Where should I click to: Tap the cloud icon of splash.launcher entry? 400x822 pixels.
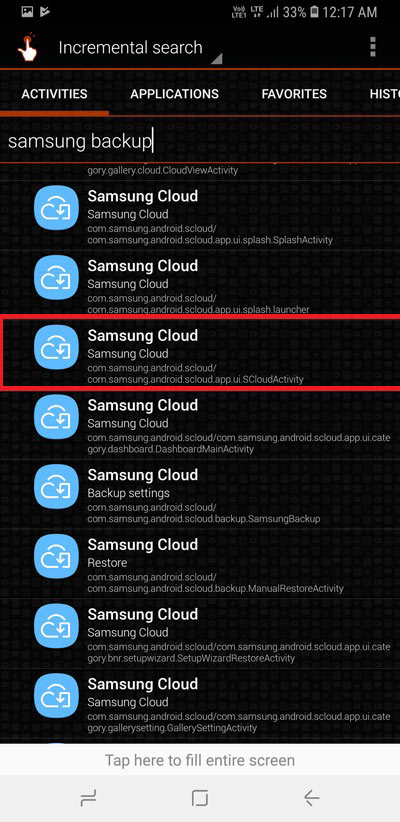(56, 280)
